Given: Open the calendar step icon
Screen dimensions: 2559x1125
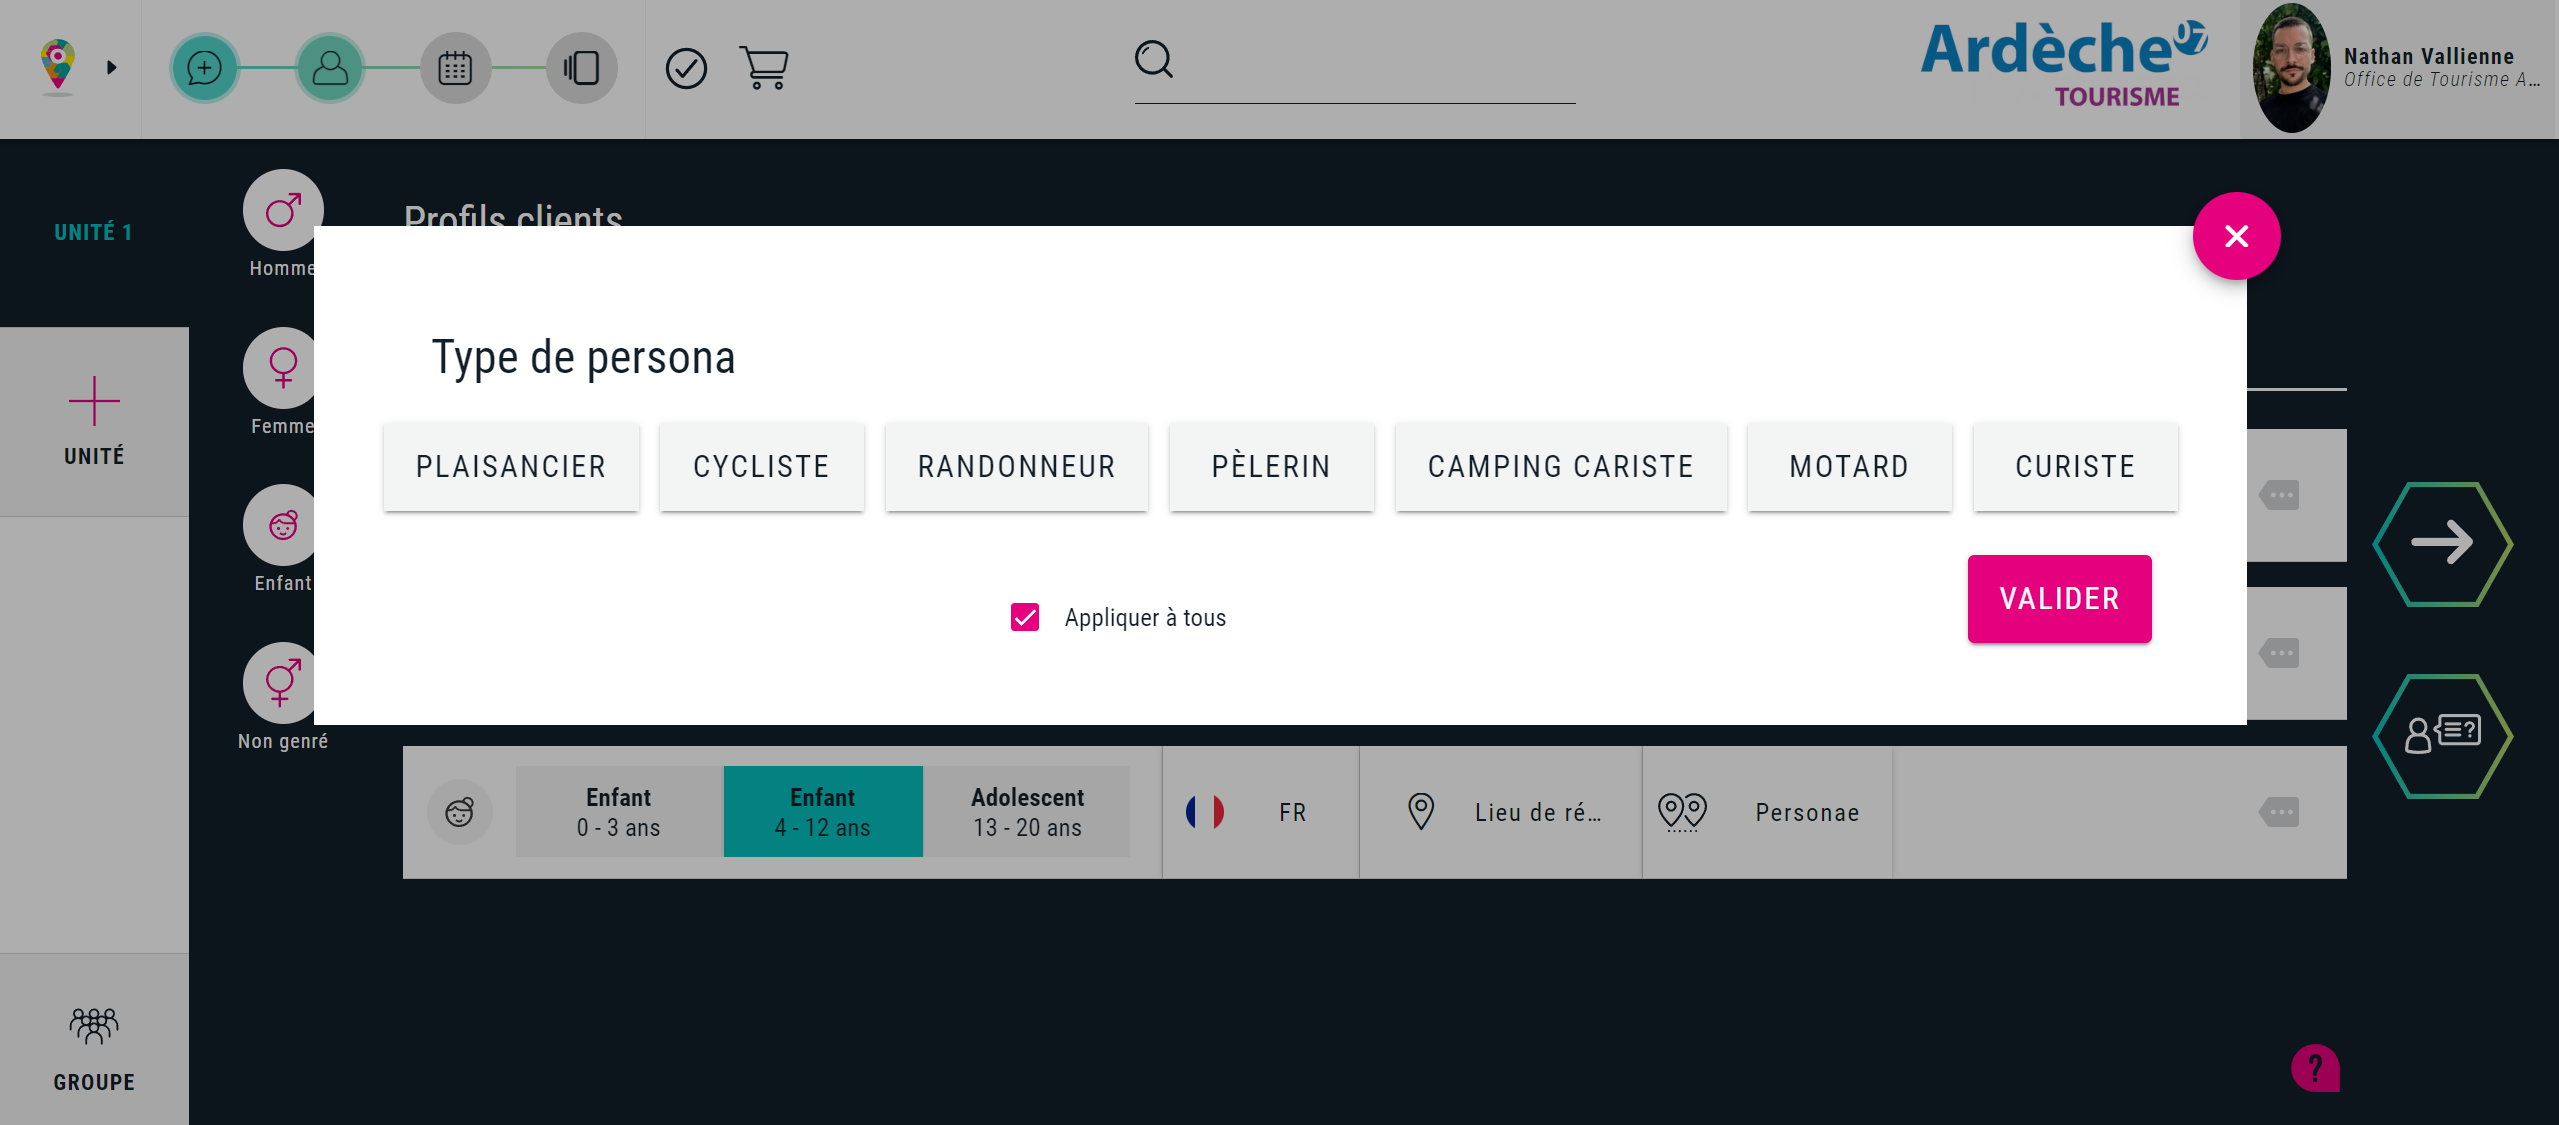Looking at the screenshot, I should tap(455, 68).
